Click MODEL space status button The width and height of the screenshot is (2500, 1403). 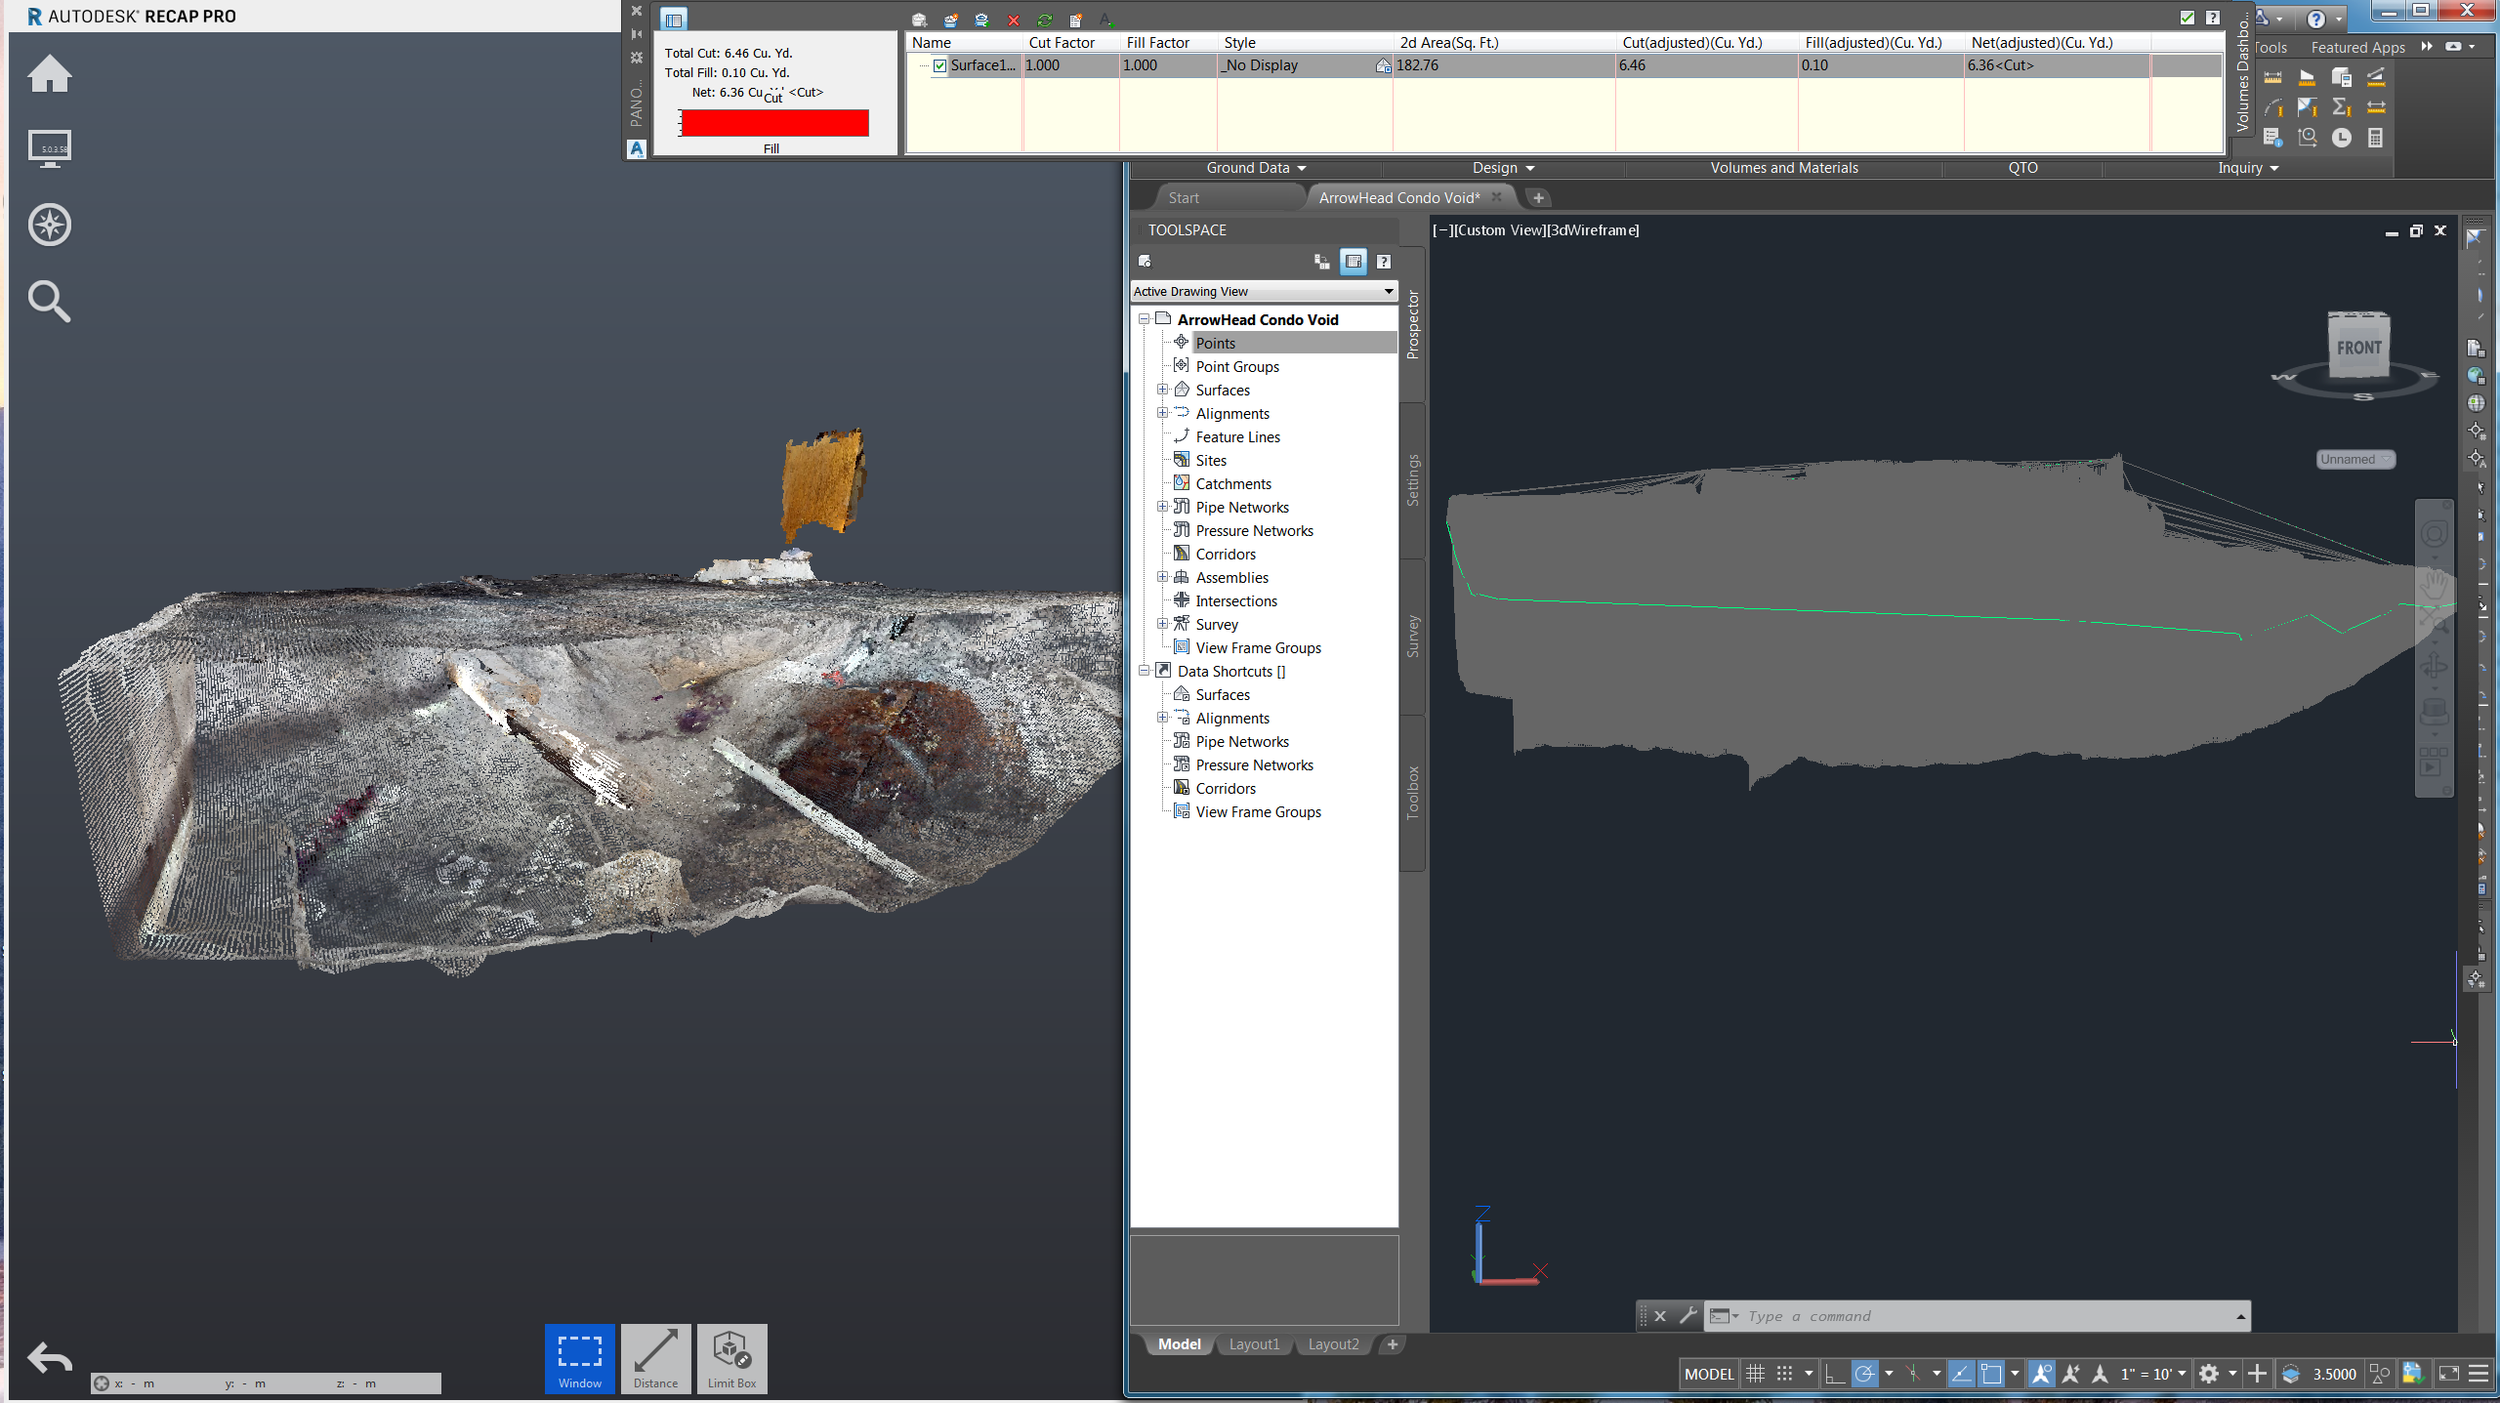[x=1709, y=1374]
